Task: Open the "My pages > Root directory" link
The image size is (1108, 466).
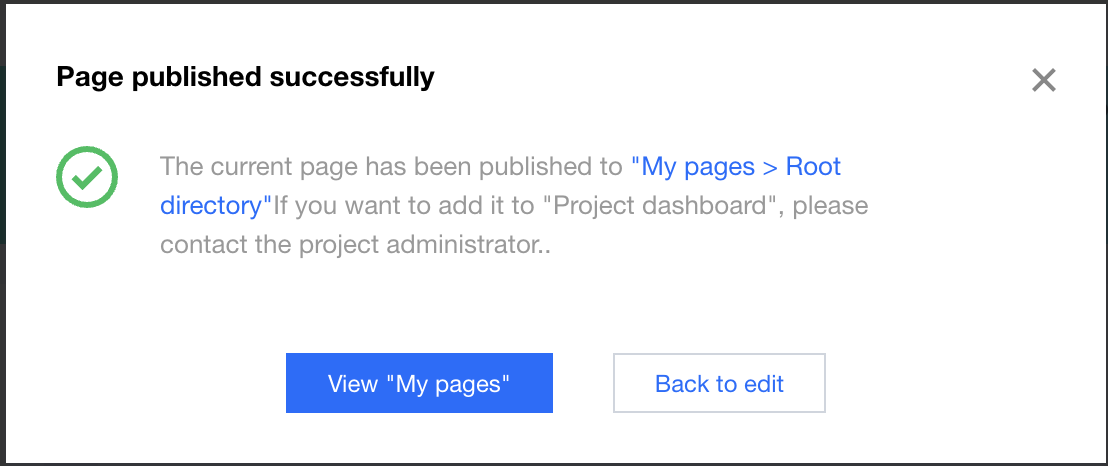Action: [735, 166]
